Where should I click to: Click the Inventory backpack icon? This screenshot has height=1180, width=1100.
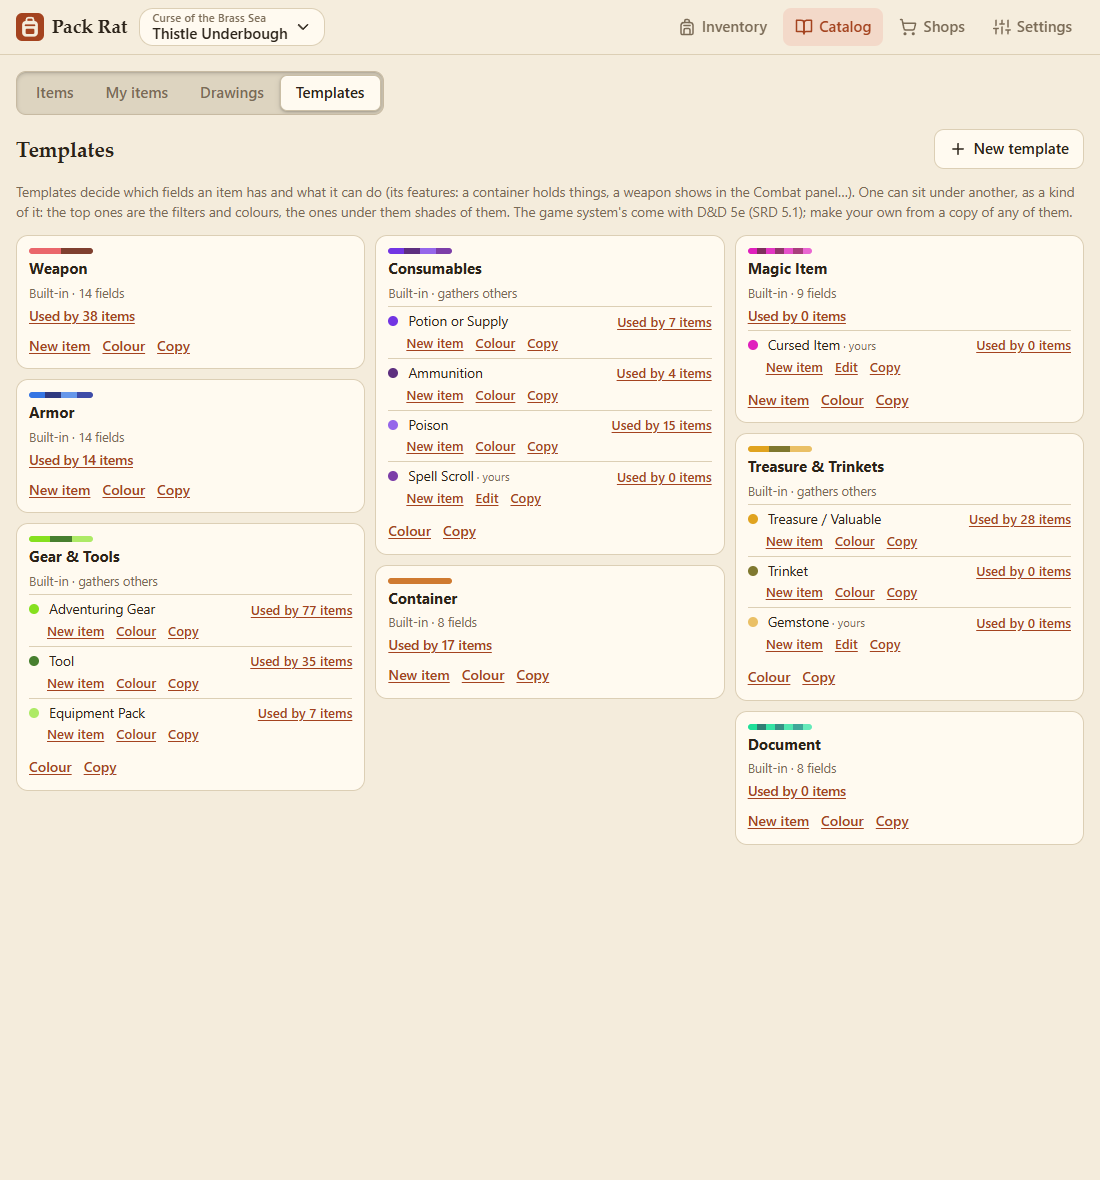click(x=686, y=27)
